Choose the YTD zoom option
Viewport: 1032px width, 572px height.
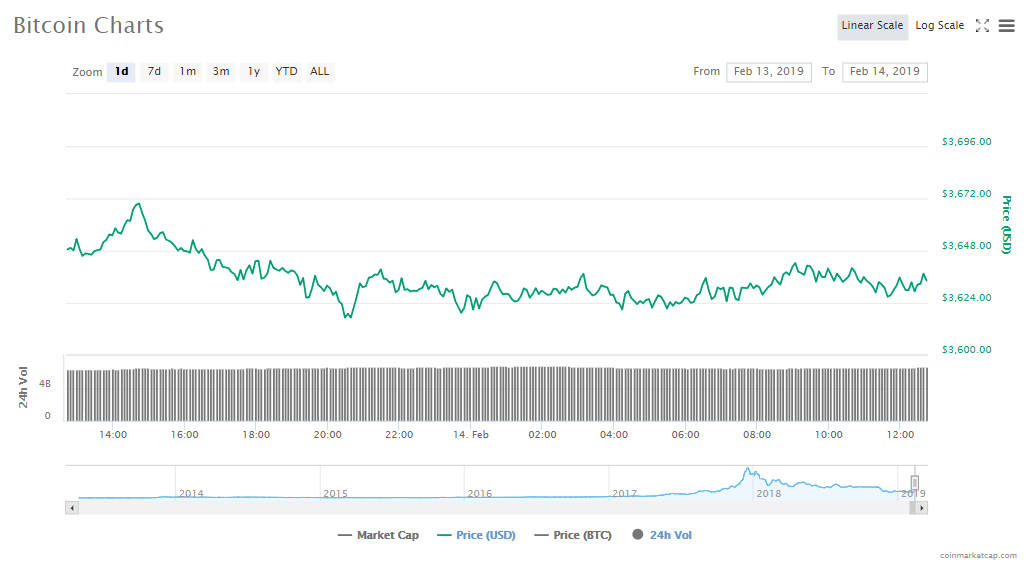286,72
